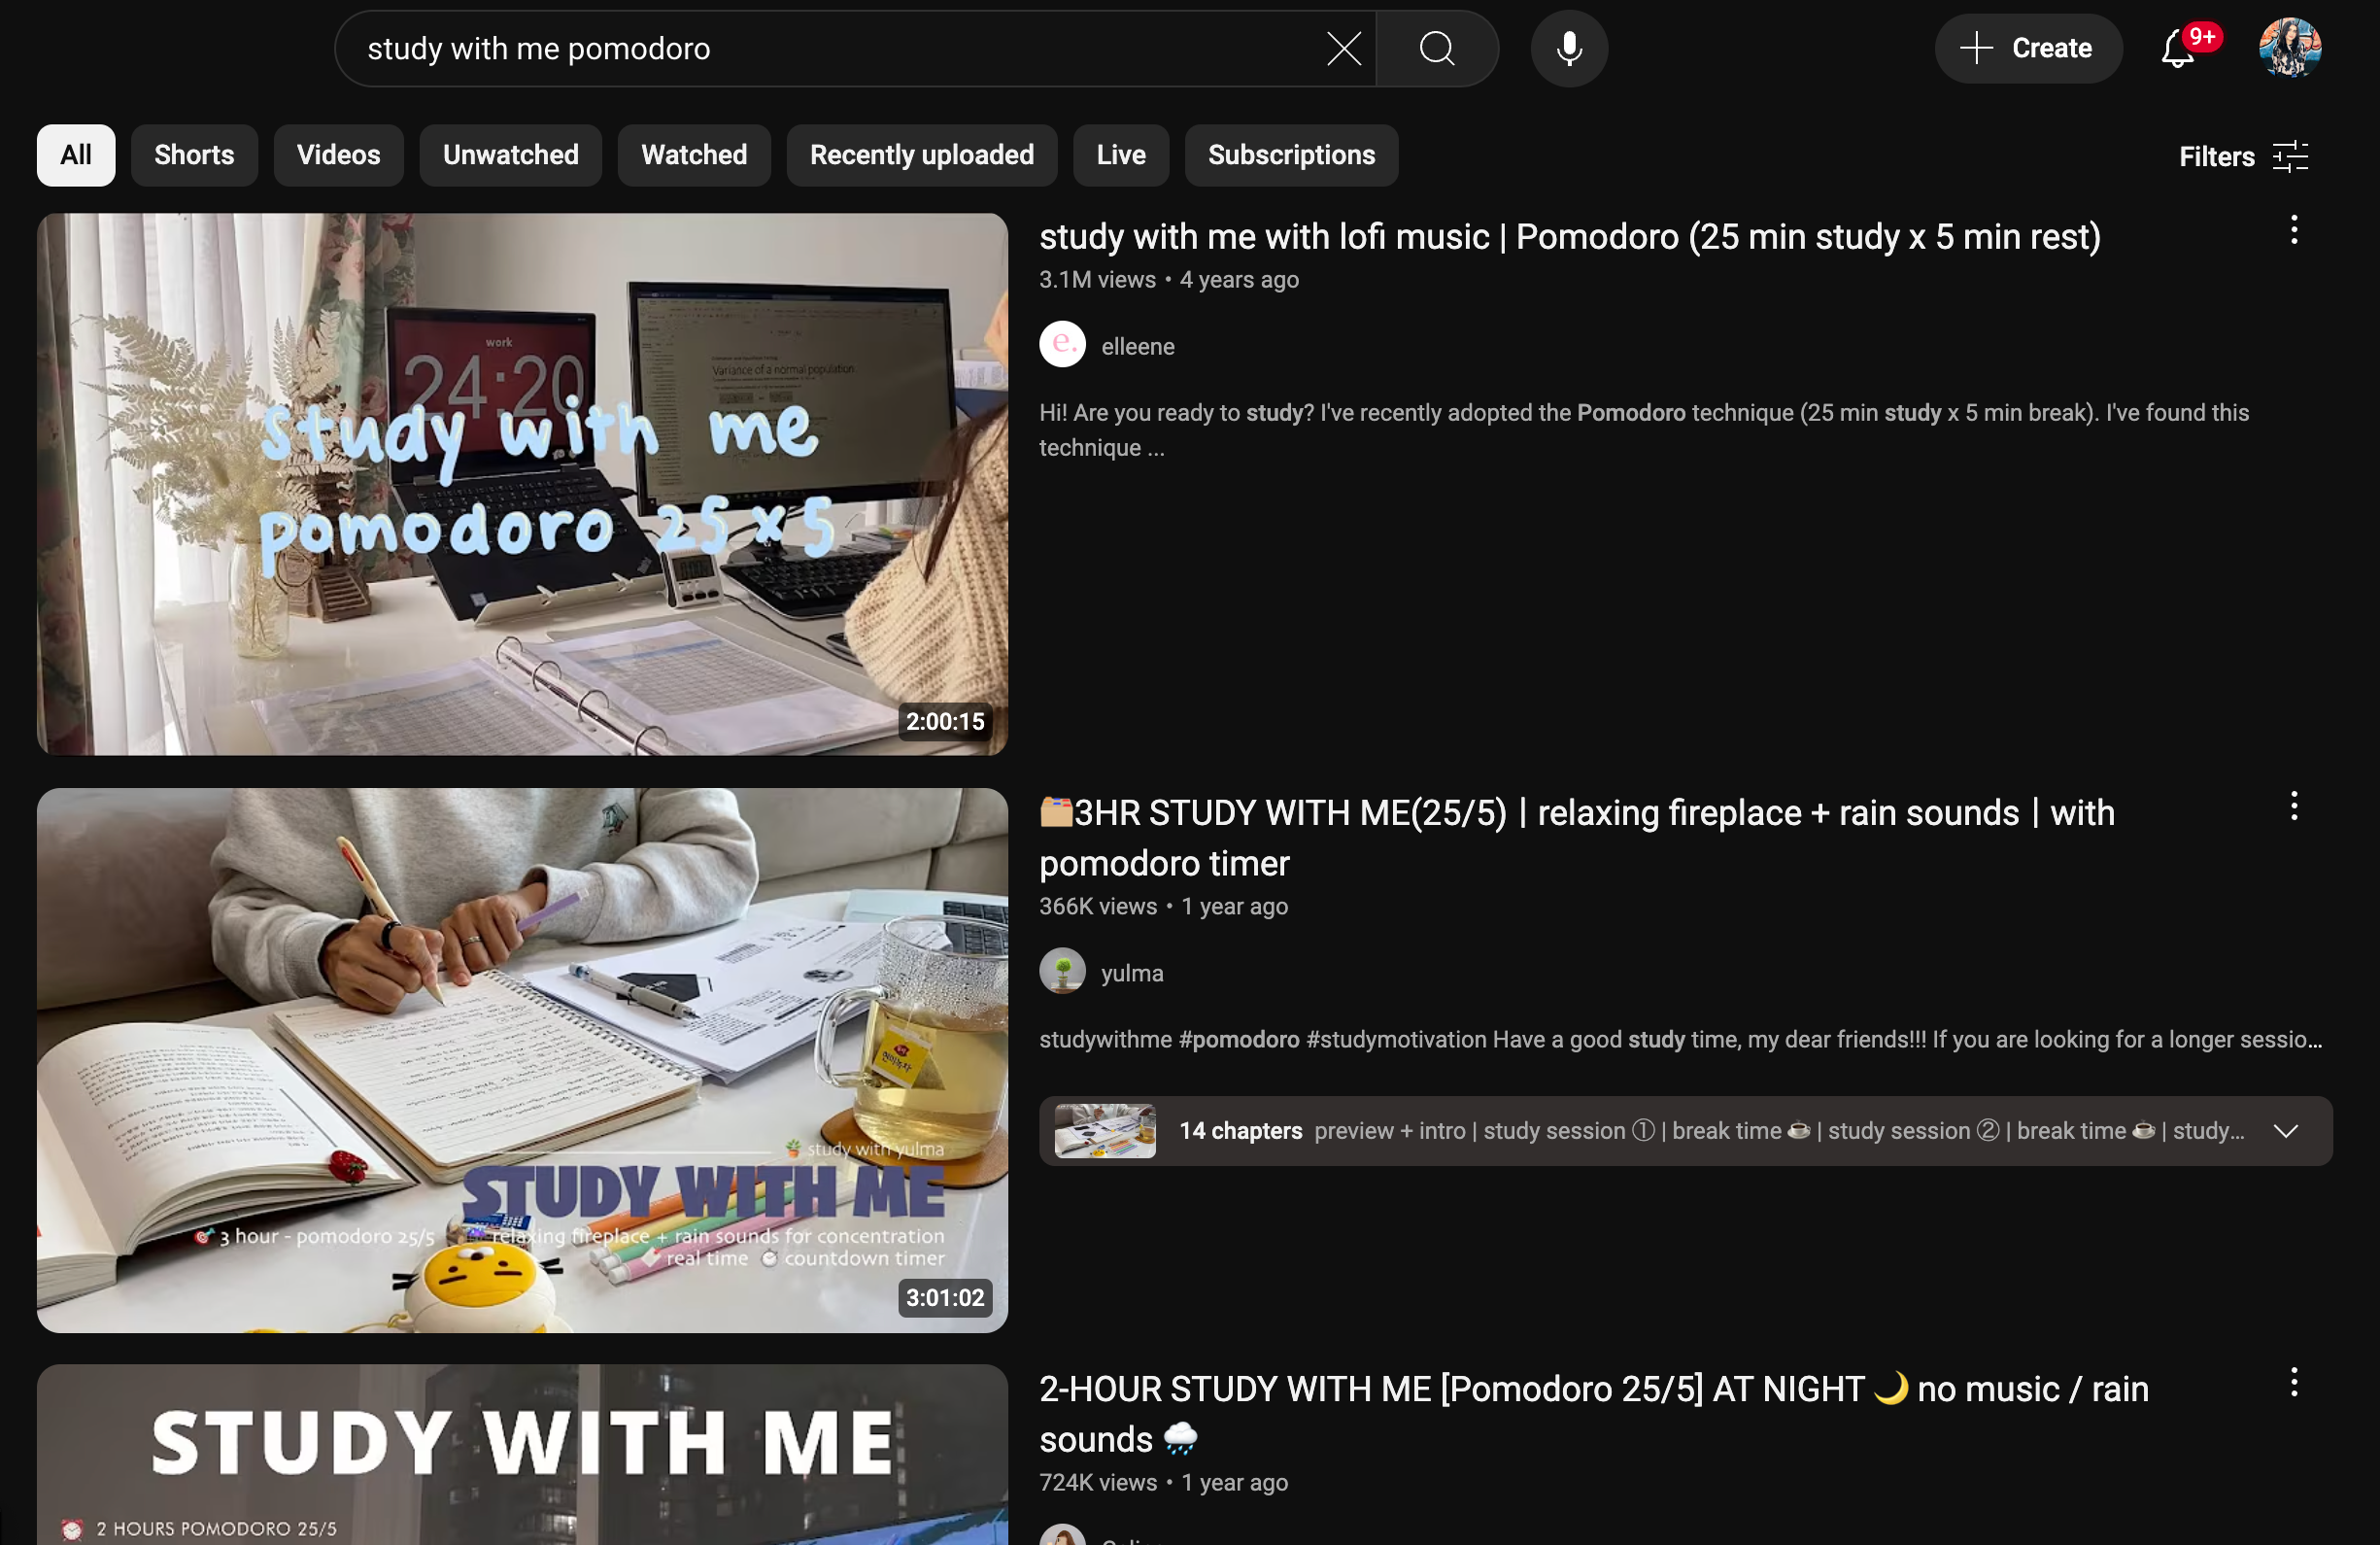Click the Live filter button
This screenshot has height=1545, width=2380.
point(1121,154)
